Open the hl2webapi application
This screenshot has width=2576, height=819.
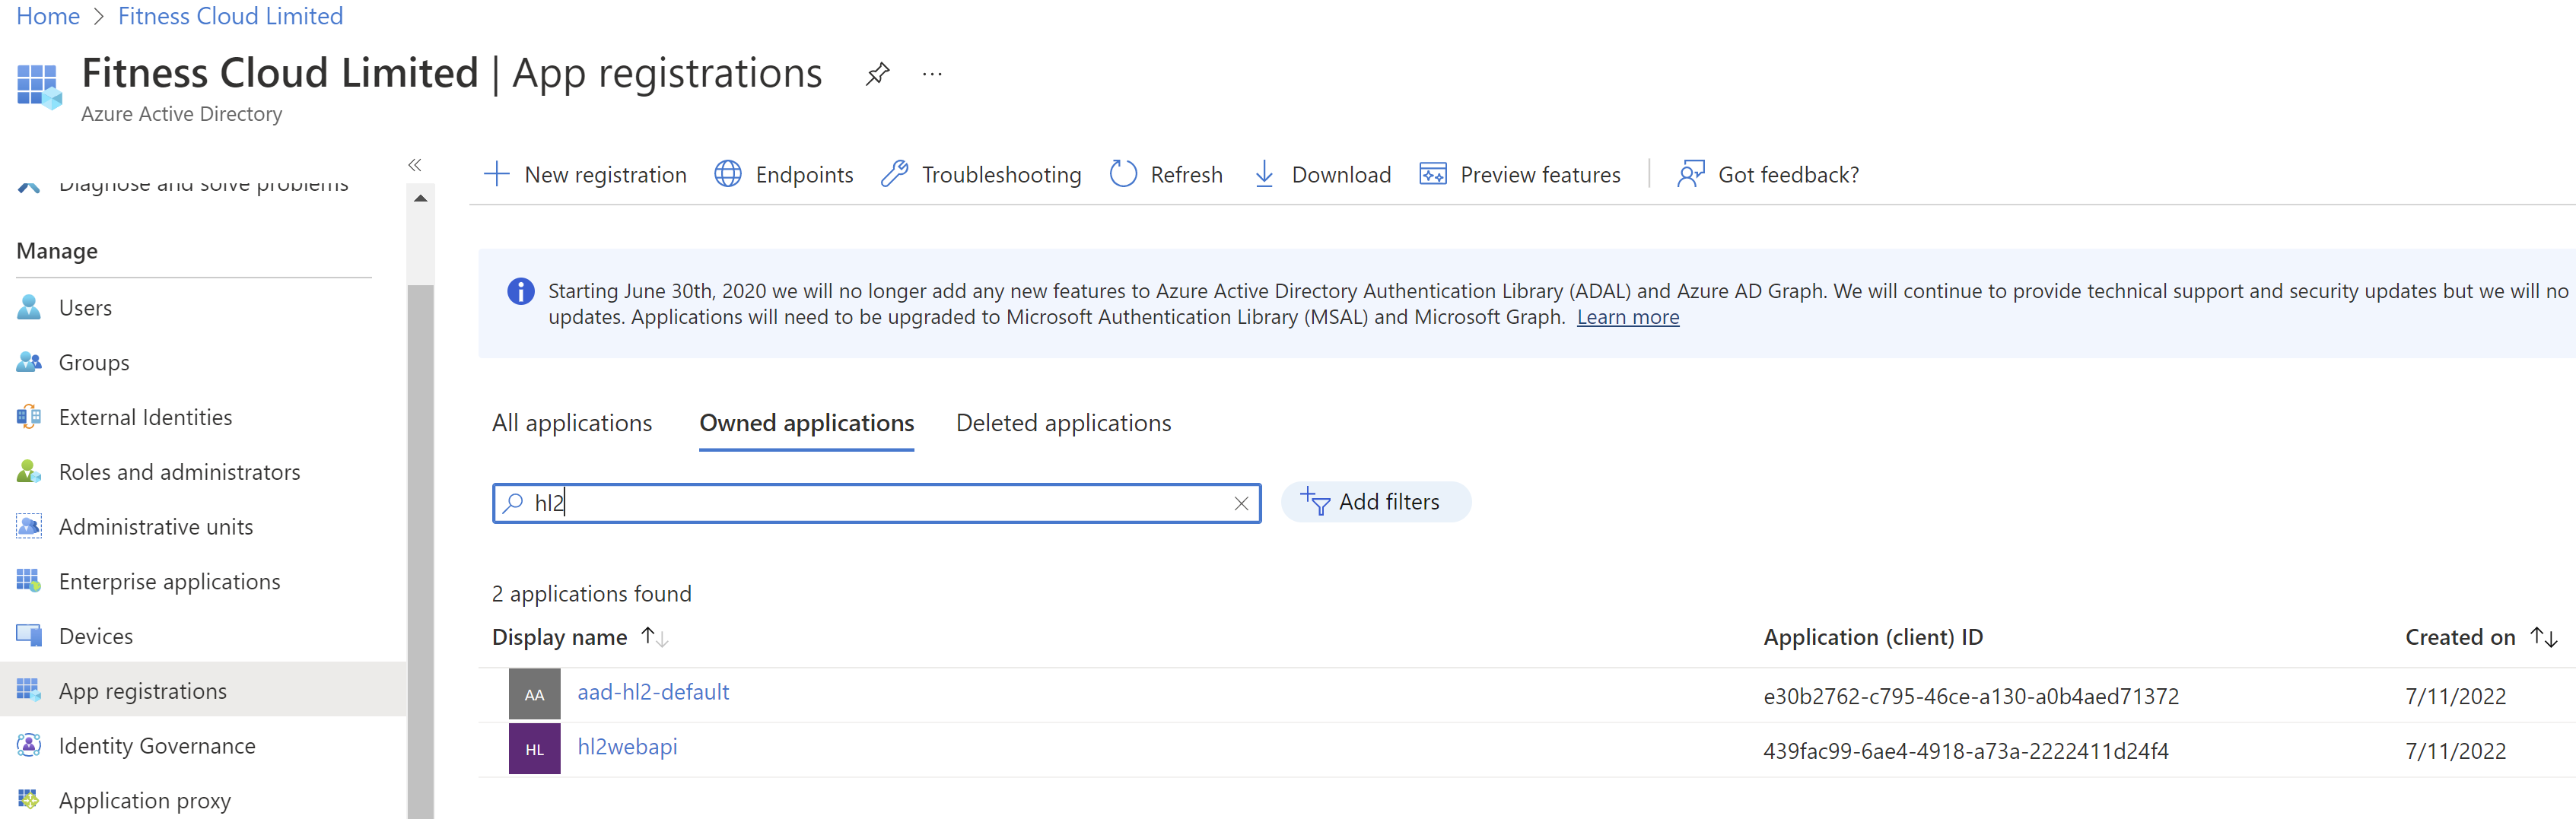pos(627,747)
